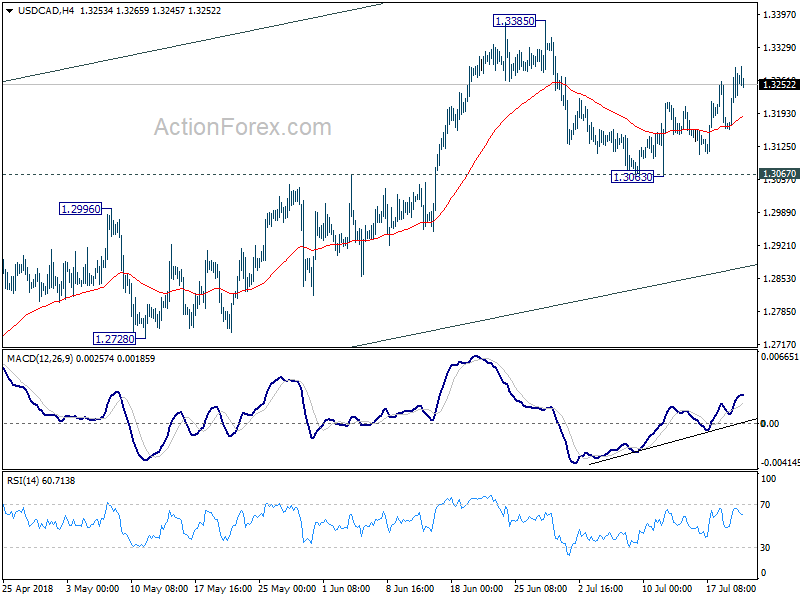Click the MACD zero level 0.00 label
The height and width of the screenshot is (600, 800).
click(x=770, y=423)
